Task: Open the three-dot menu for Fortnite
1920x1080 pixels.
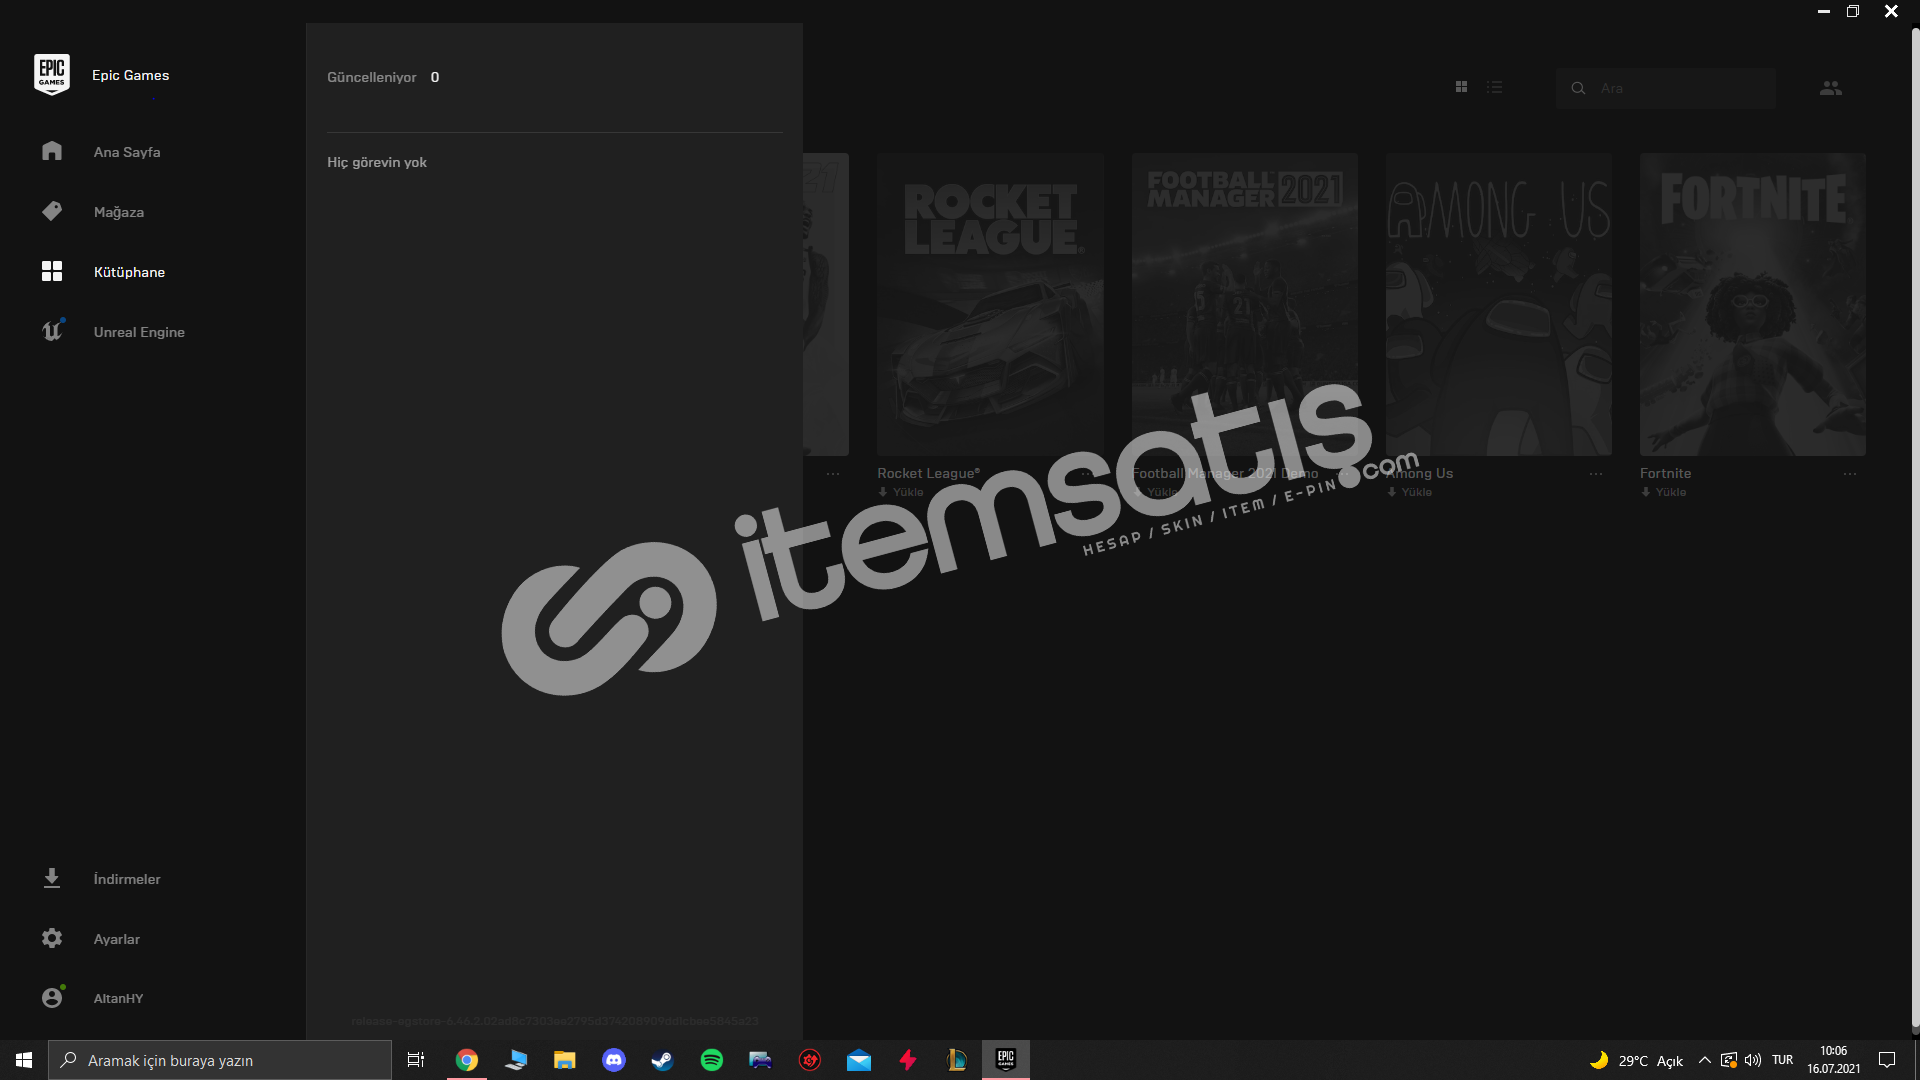Action: [1850, 474]
